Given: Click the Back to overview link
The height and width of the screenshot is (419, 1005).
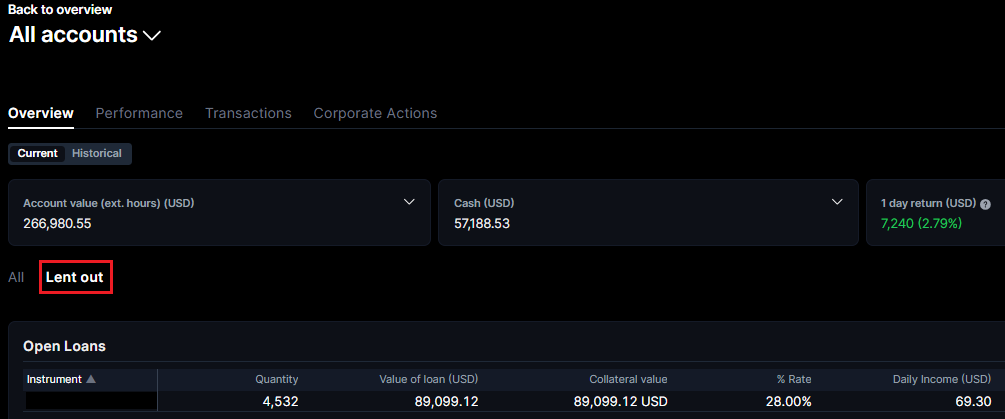Looking at the screenshot, I should coord(60,9).
